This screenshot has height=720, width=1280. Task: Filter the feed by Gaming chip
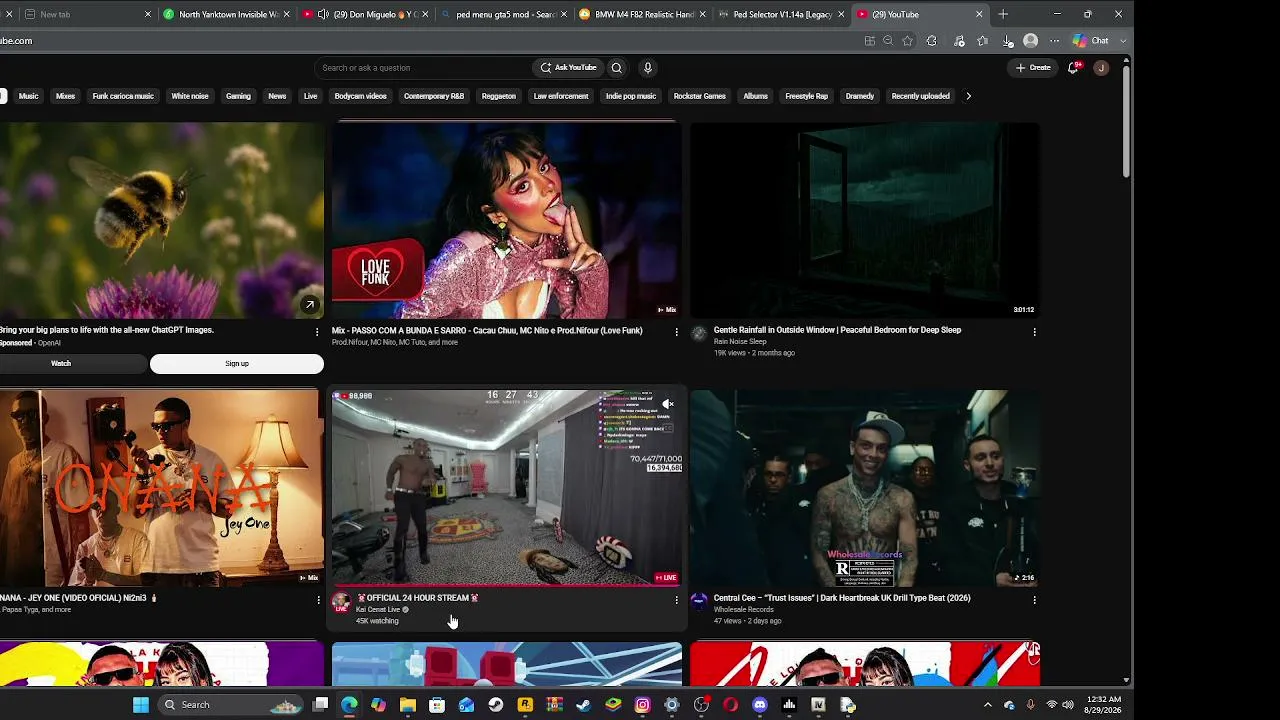pyautogui.click(x=238, y=96)
